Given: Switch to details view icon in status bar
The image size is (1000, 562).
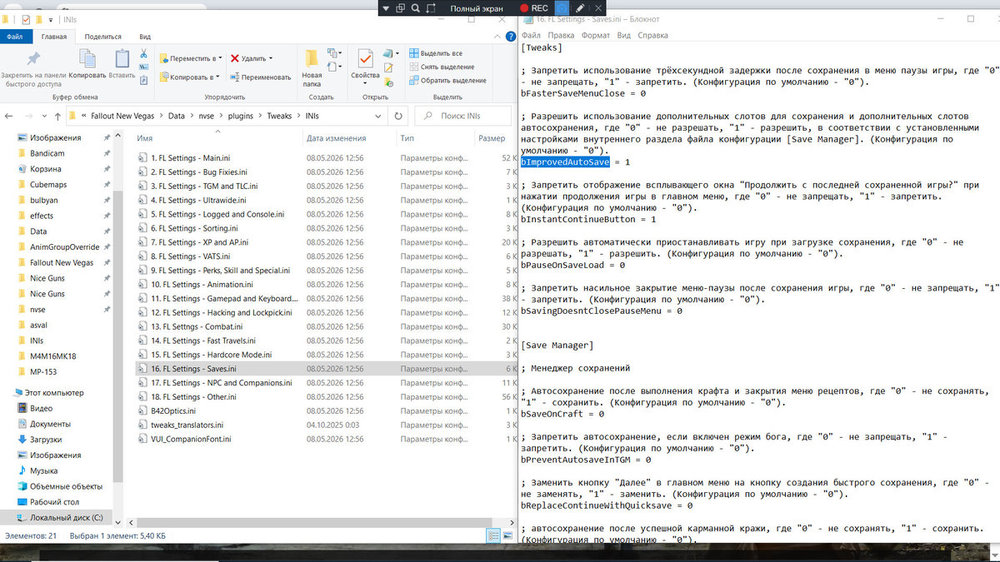Looking at the screenshot, I should coord(493,536).
